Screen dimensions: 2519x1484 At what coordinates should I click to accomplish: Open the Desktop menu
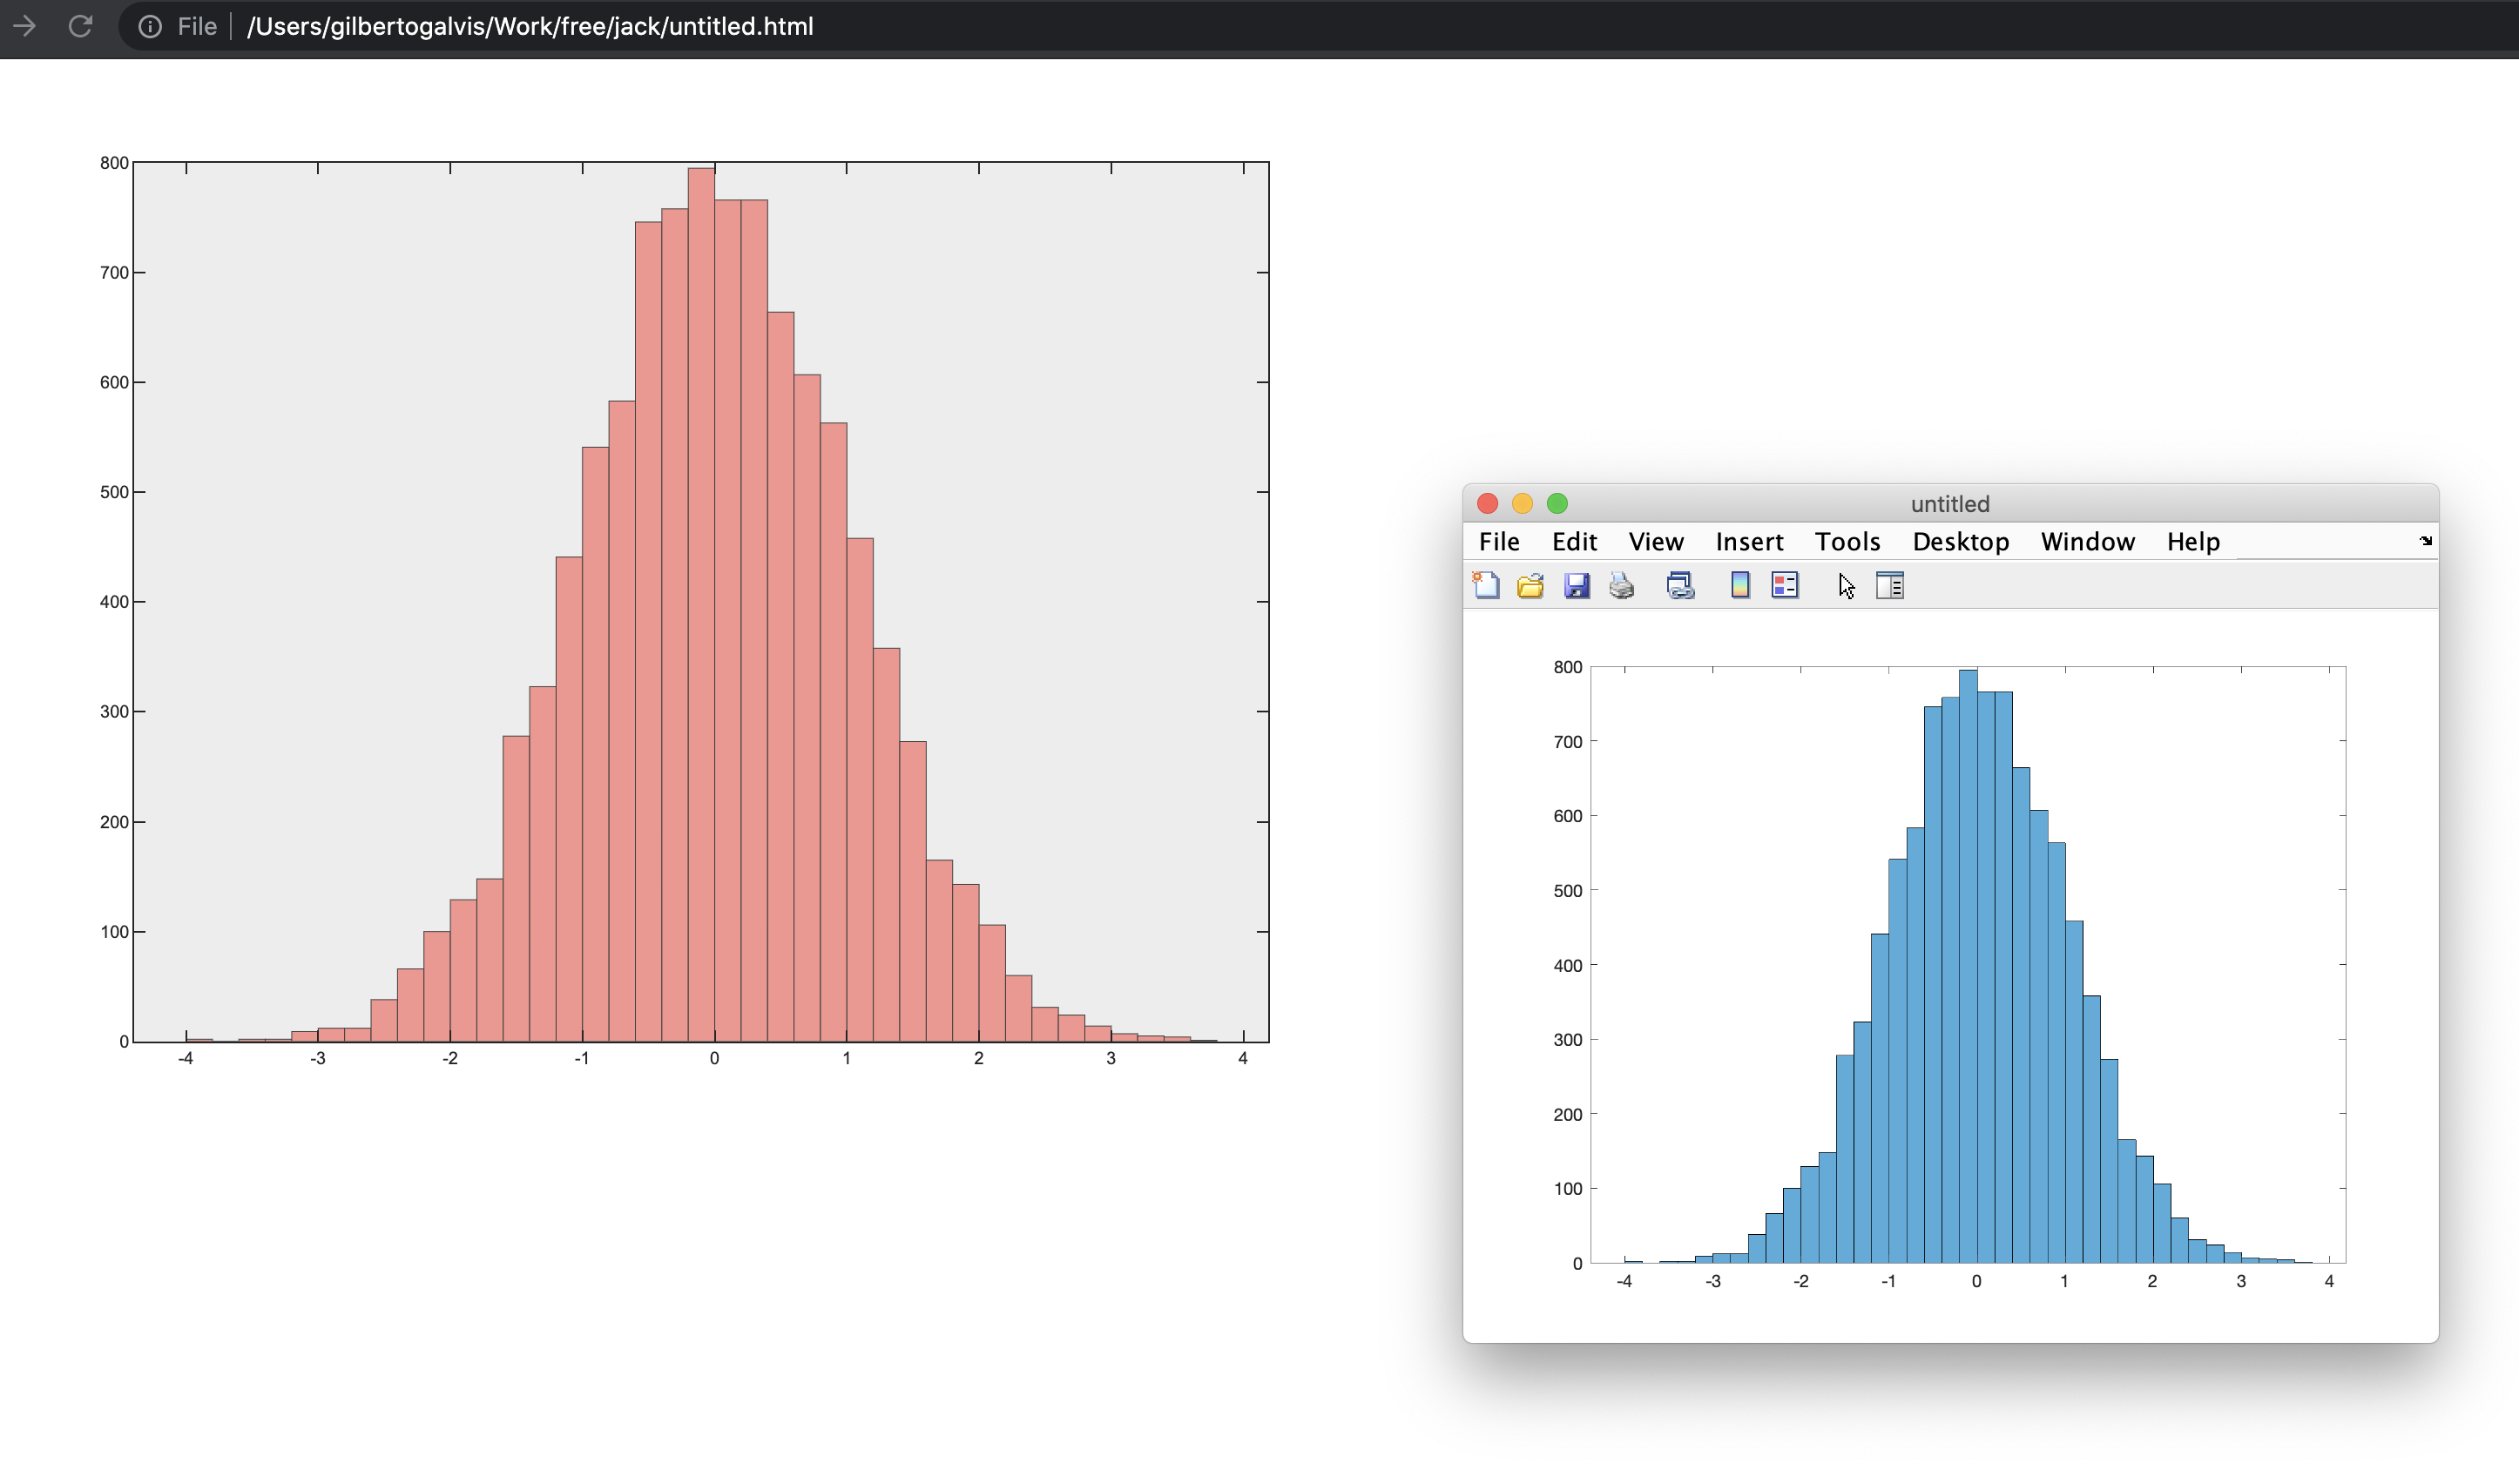coord(1960,541)
